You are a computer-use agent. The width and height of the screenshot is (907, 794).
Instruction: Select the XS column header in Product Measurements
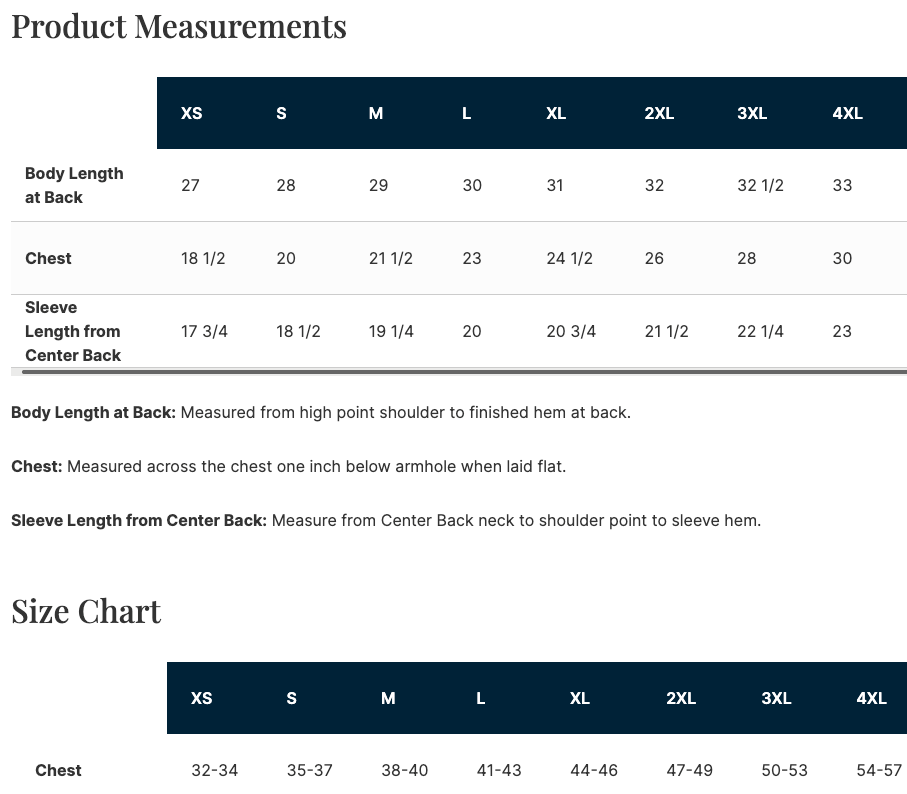pyautogui.click(x=191, y=113)
